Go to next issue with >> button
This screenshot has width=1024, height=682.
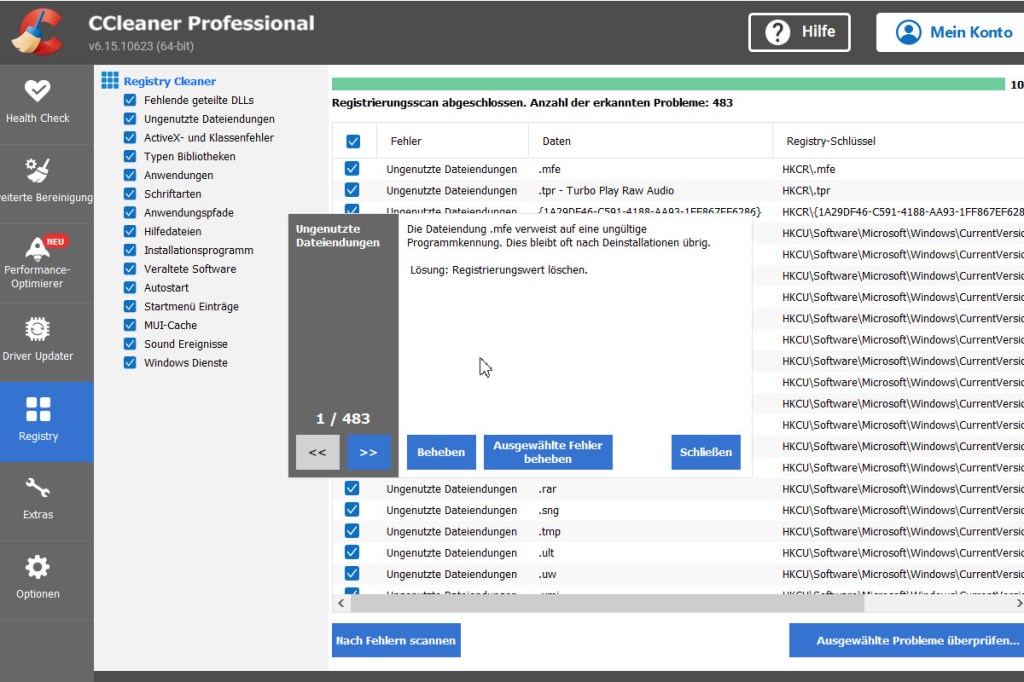tap(368, 452)
